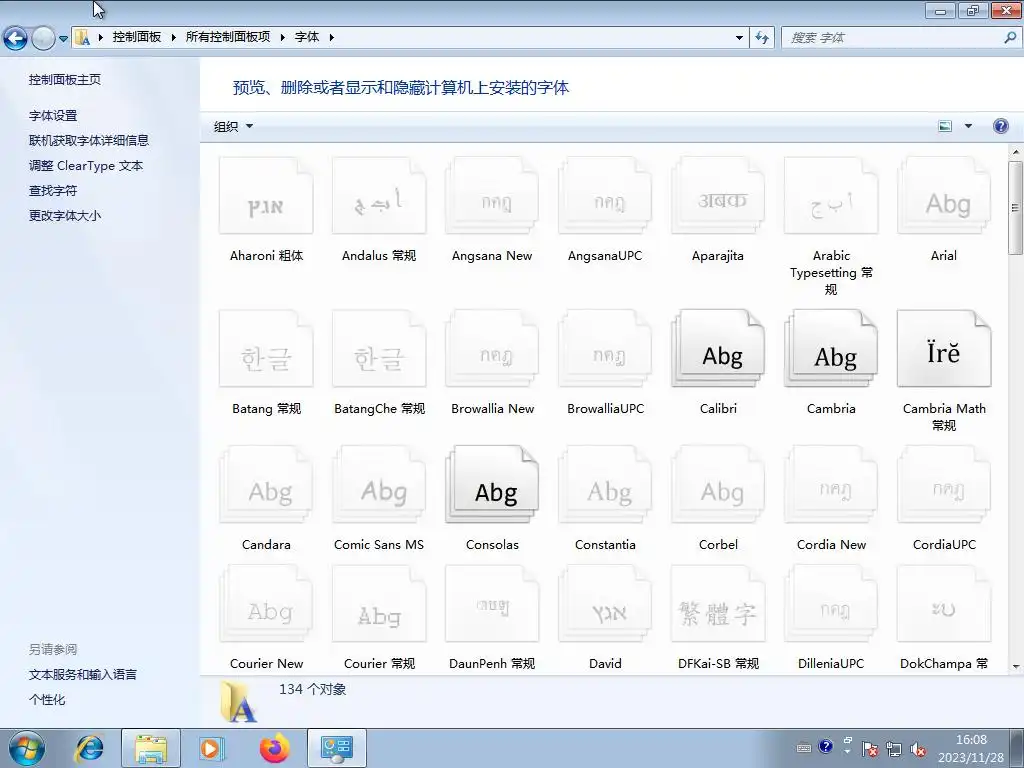Select the Cordia New font icon
This screenshot has height=768, width=1024.
coord(831,485)
